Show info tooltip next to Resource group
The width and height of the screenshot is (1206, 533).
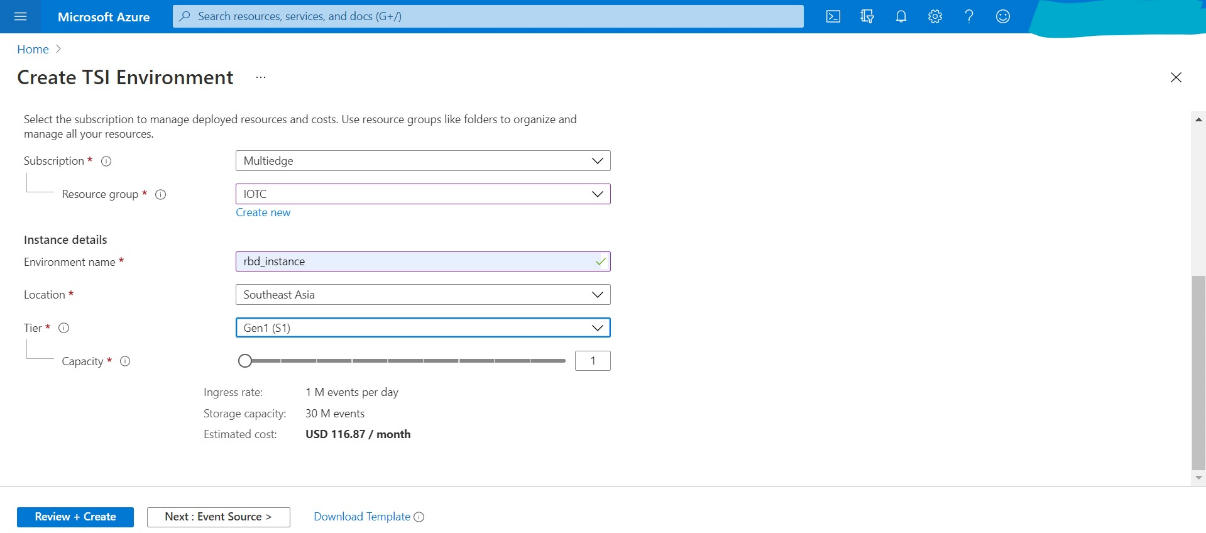tap(160, 195)
